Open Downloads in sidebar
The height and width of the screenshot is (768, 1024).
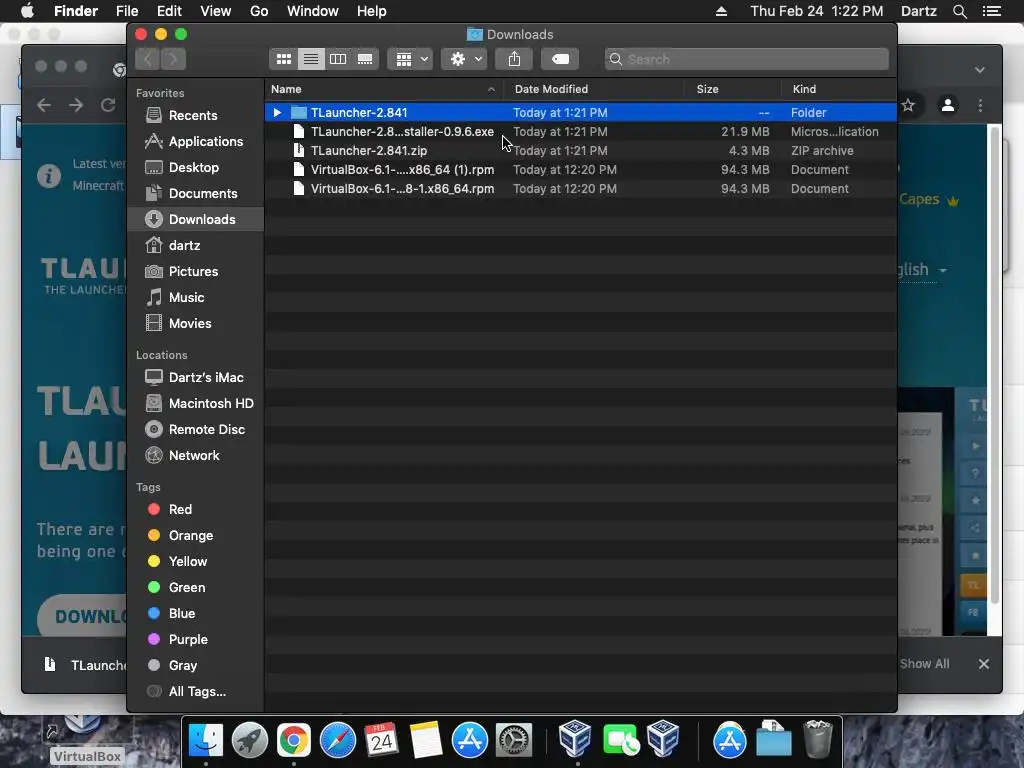(195, 219)
